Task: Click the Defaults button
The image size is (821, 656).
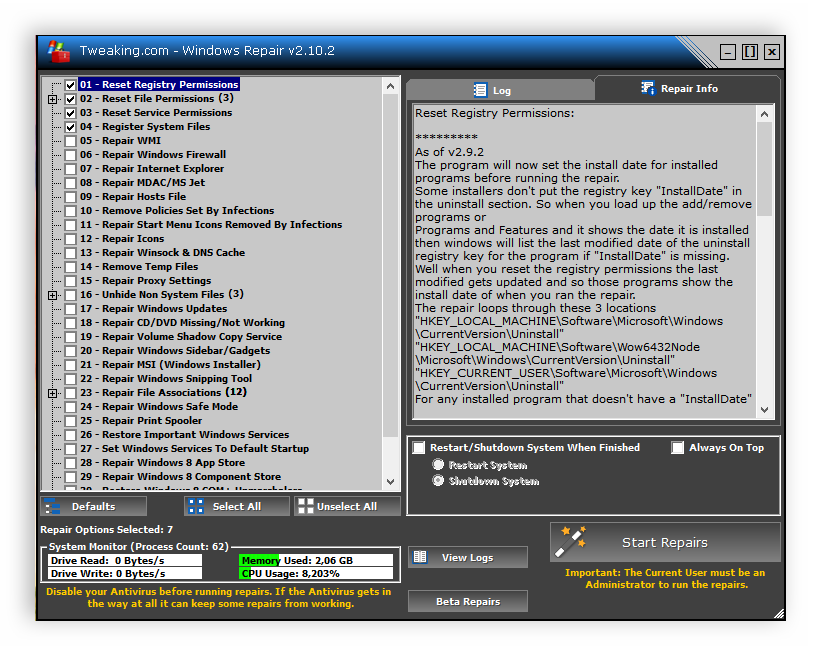Action: [x=94, y=506]
